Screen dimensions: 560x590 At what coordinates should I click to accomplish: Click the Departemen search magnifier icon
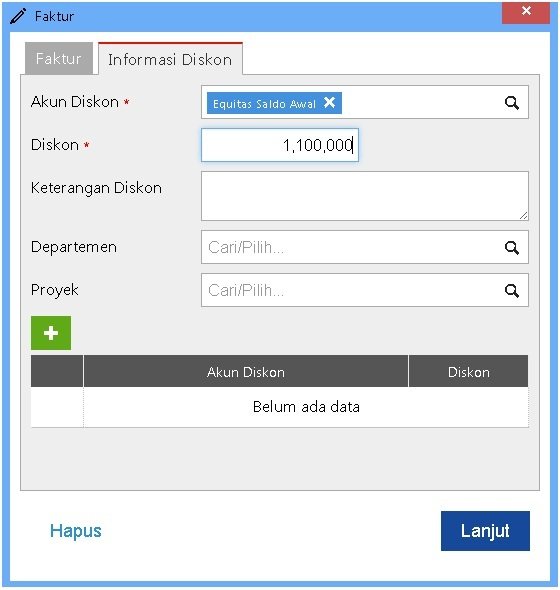tap(511, 248)
